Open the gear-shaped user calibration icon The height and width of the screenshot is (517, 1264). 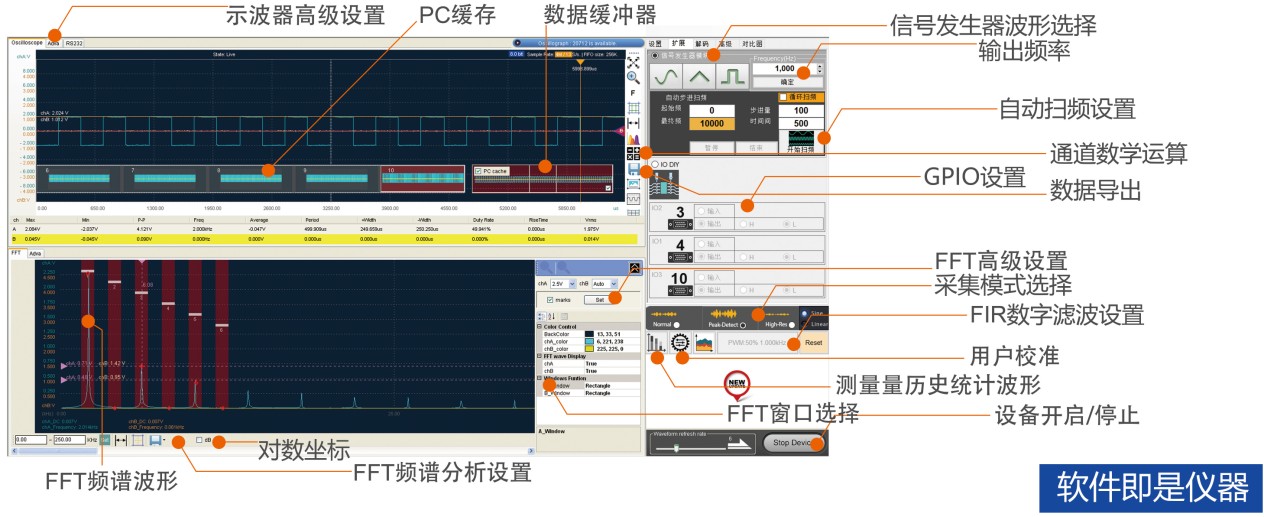click(680, 342)
